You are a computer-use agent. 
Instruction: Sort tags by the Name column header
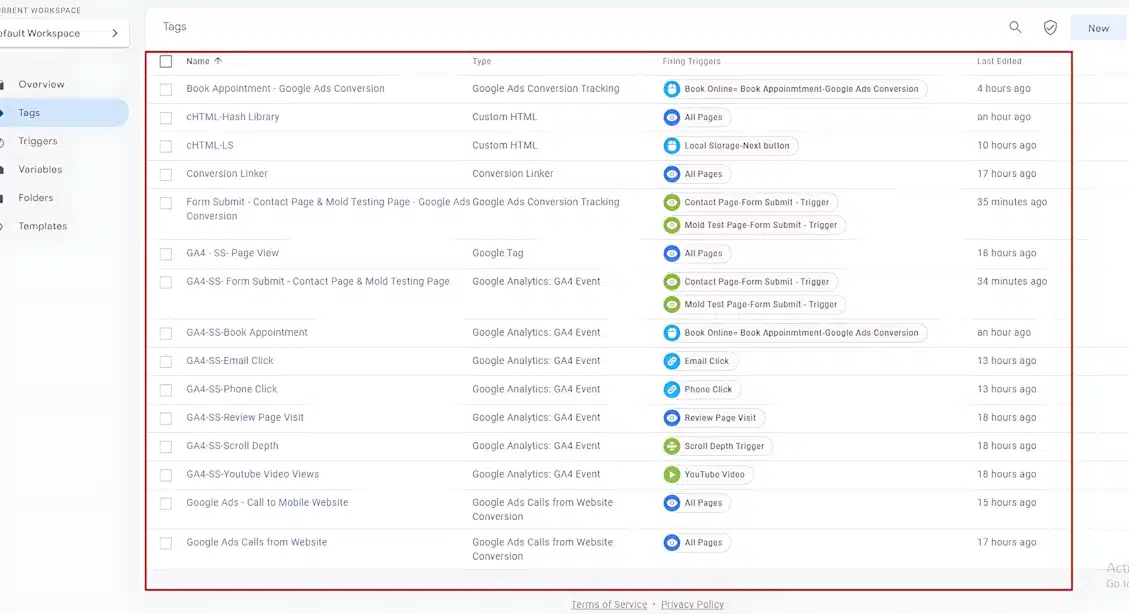click(198, 61)
